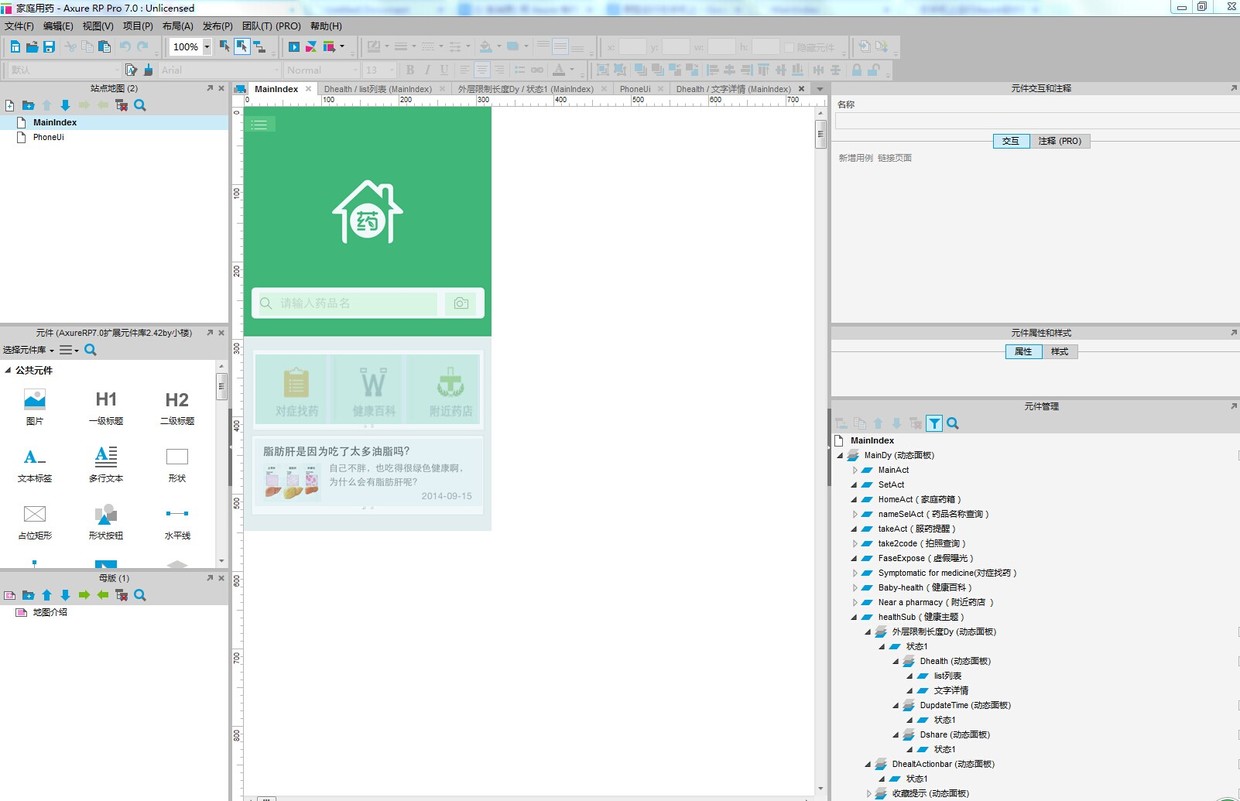Click the hamburger menu icon on the canvas
Screen dimensions: 1240x801
(x=260, y=124)
